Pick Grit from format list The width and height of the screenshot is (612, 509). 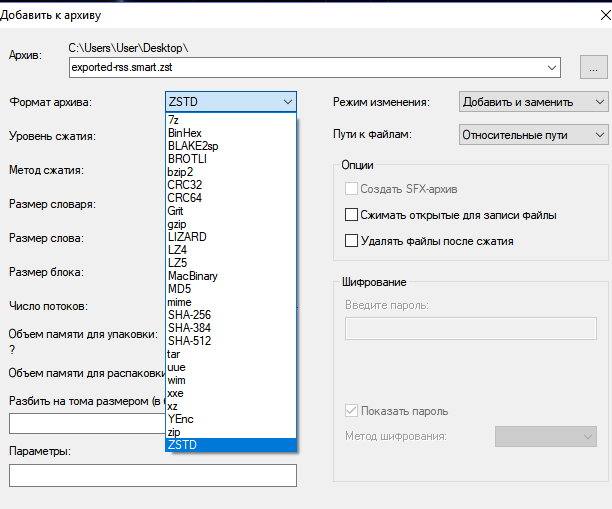coord(231,211)
